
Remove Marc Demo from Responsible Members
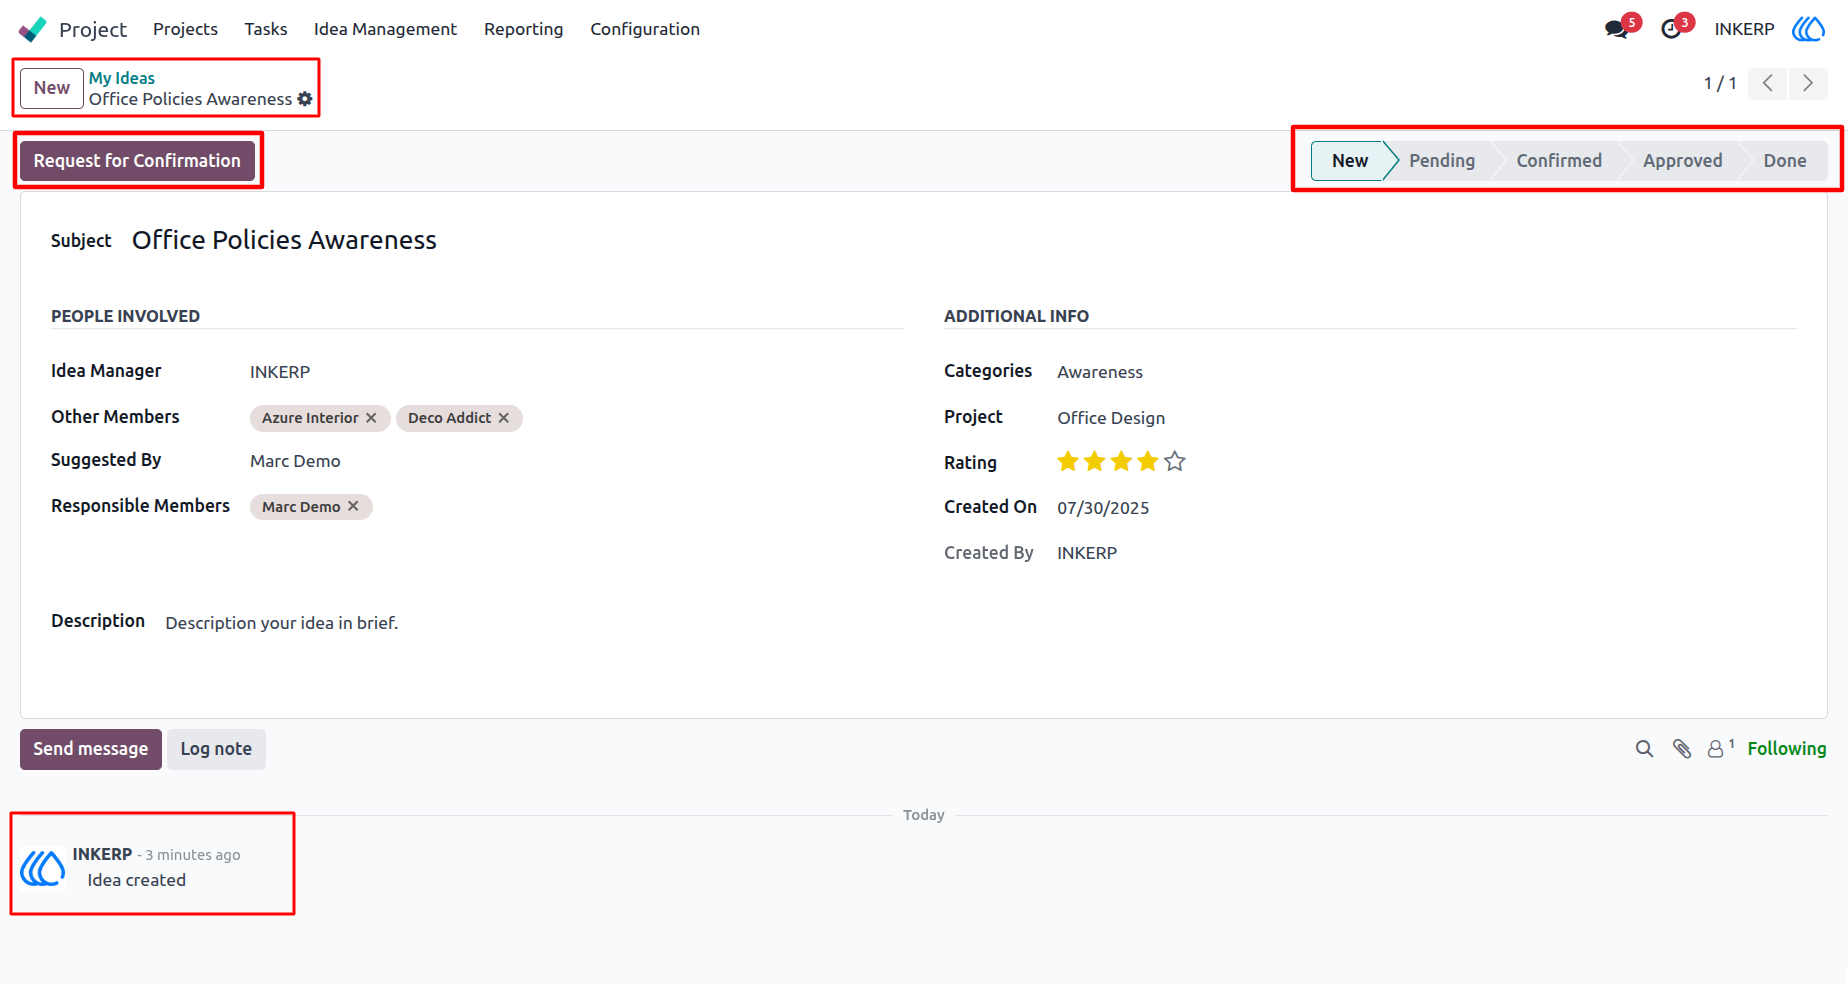pos(353,507)
